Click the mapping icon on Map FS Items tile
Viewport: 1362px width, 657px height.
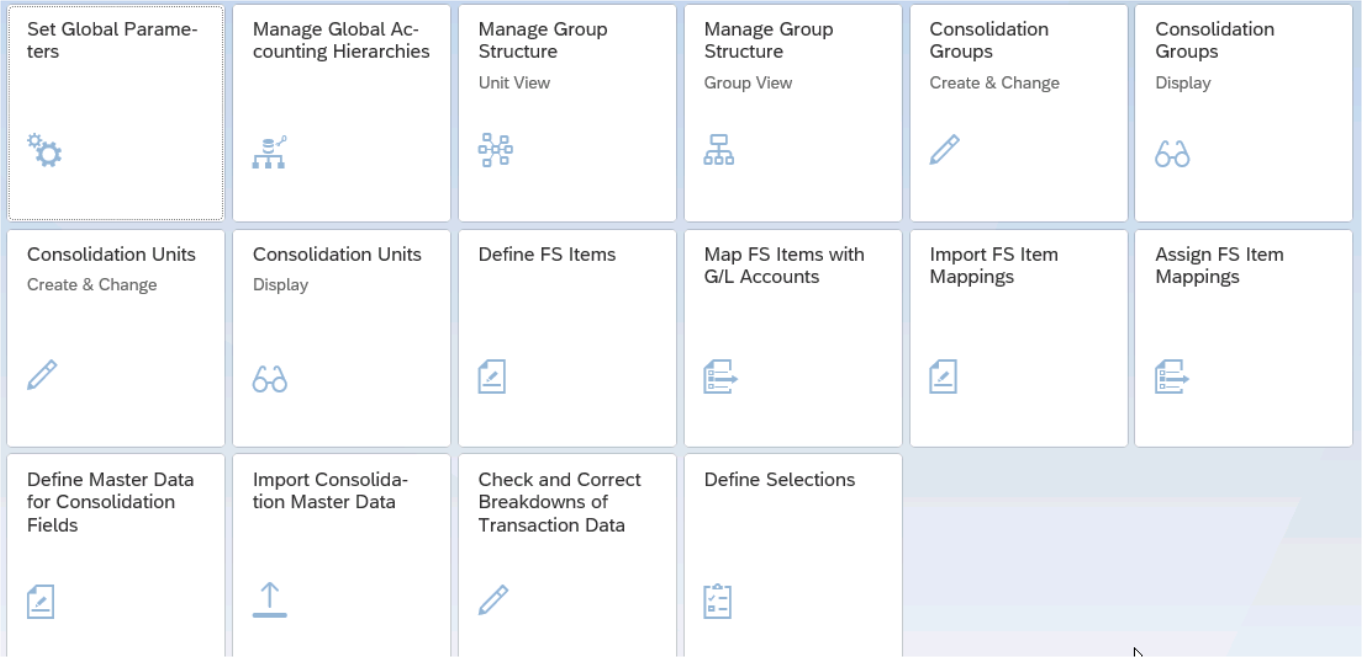click(x=720, y=377)
